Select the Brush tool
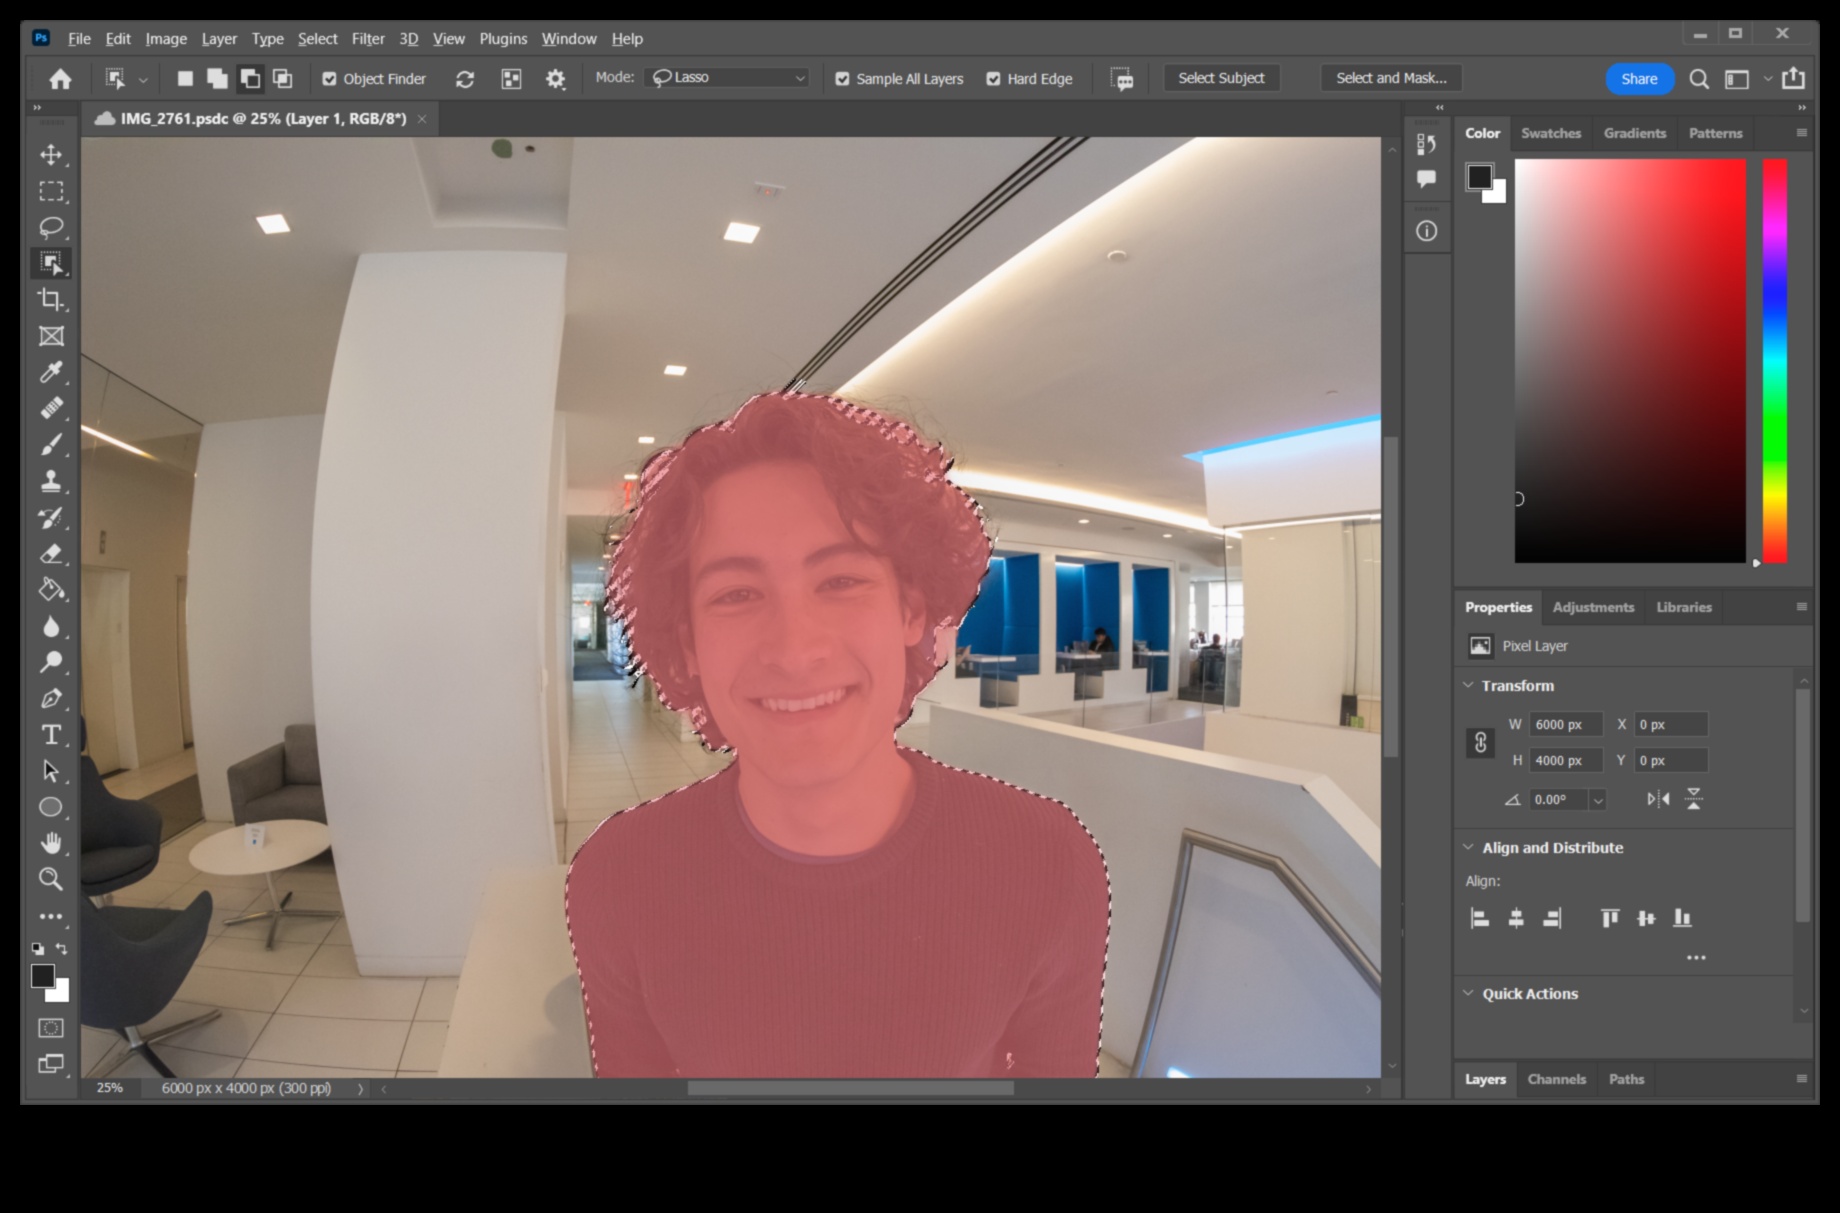This screenshot has height=1213, width=1840. [52, 445]
